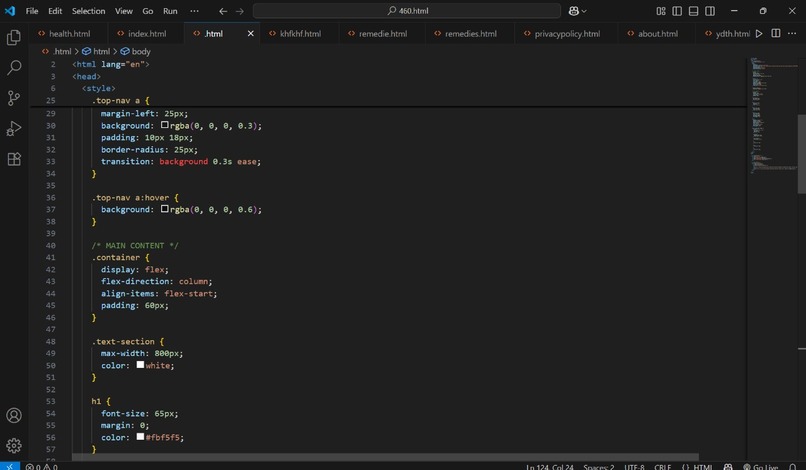Screen dimensions: 806x470
Task: Open the Search view in activity bar
Action: (14, 67)
